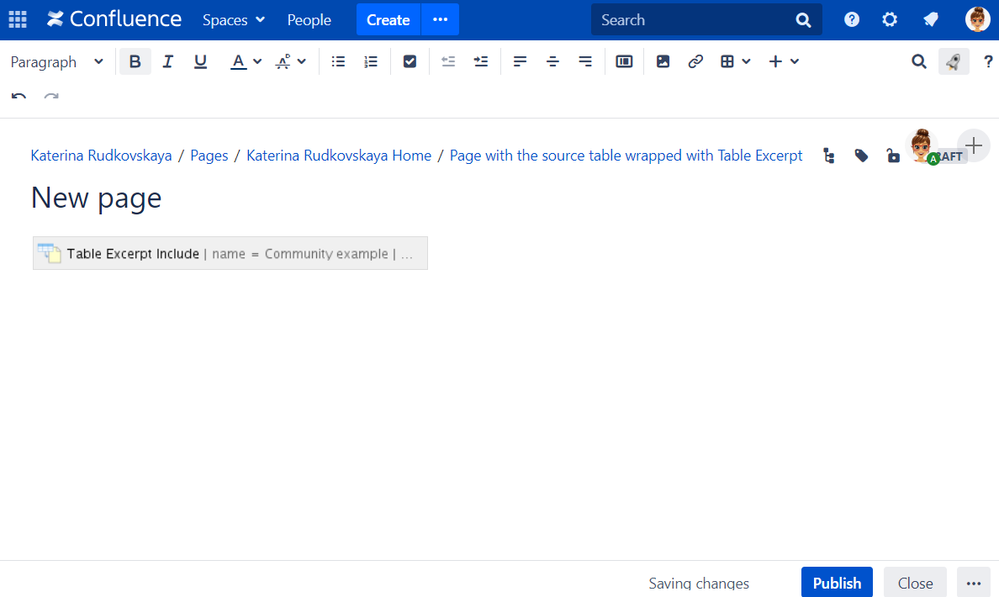Align text center
The image size is (999, 597).
pos(552,62)
